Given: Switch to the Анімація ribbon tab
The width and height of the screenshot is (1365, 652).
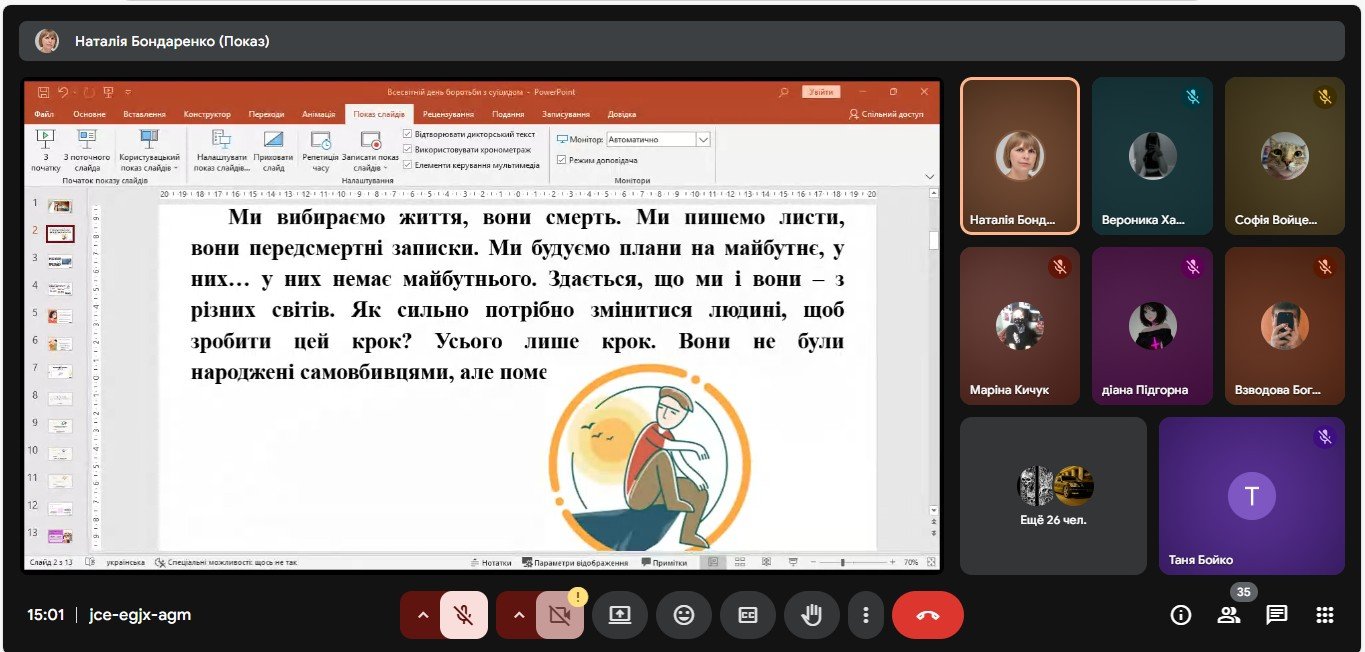Looking at the screenshot, I should 318,114.
